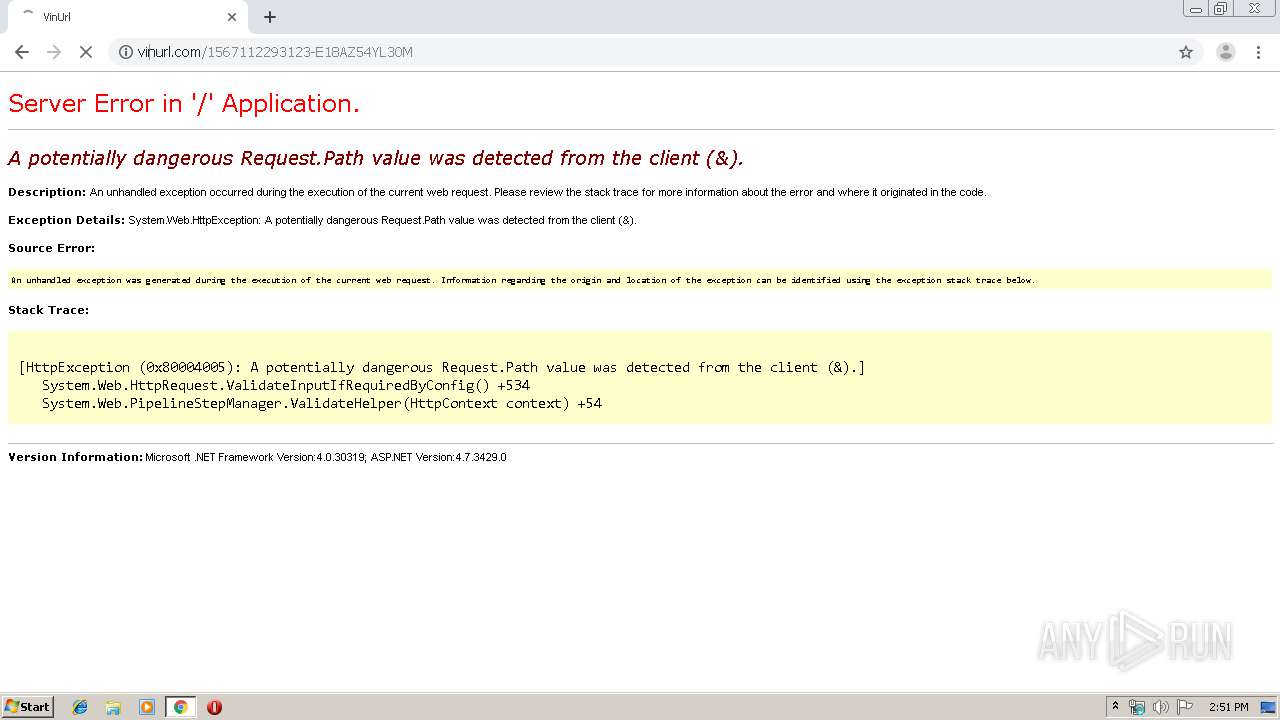1280x720 pixels.
Task: Launch Internet Explorer from taskbar
Action: [80, 707]
